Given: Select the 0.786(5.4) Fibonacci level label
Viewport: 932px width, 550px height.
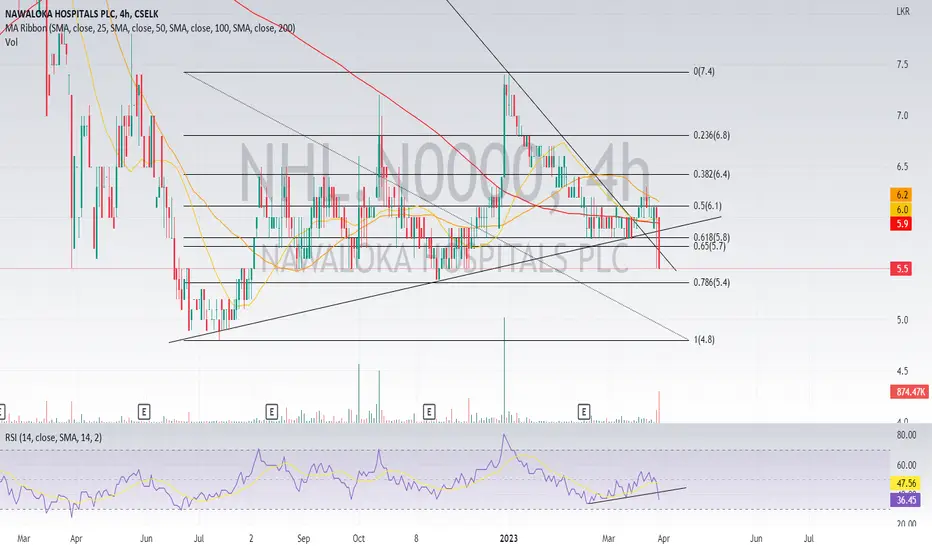Looking at the screenshot, I should coord(711,282).
